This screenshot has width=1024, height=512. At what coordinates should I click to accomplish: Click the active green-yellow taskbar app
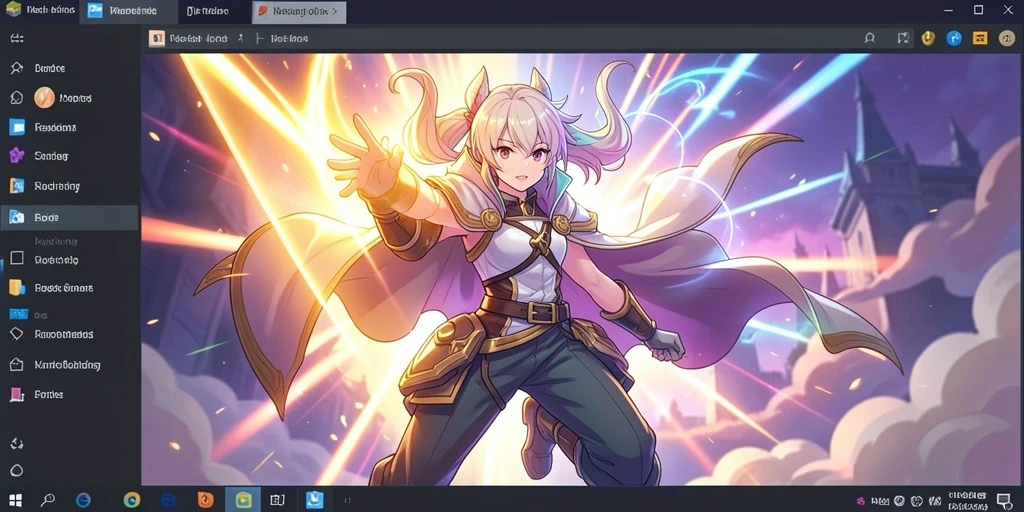(243, 500)
